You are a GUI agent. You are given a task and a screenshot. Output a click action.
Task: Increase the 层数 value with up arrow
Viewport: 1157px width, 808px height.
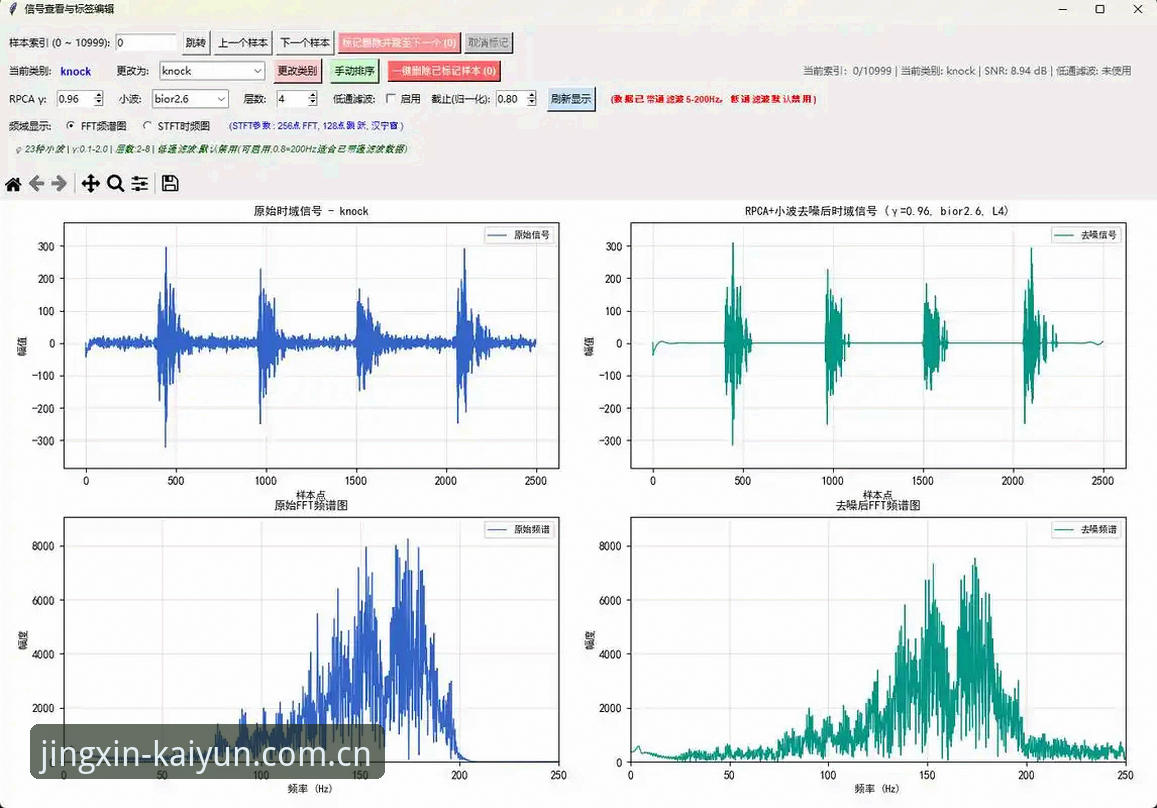coord(313,94)
